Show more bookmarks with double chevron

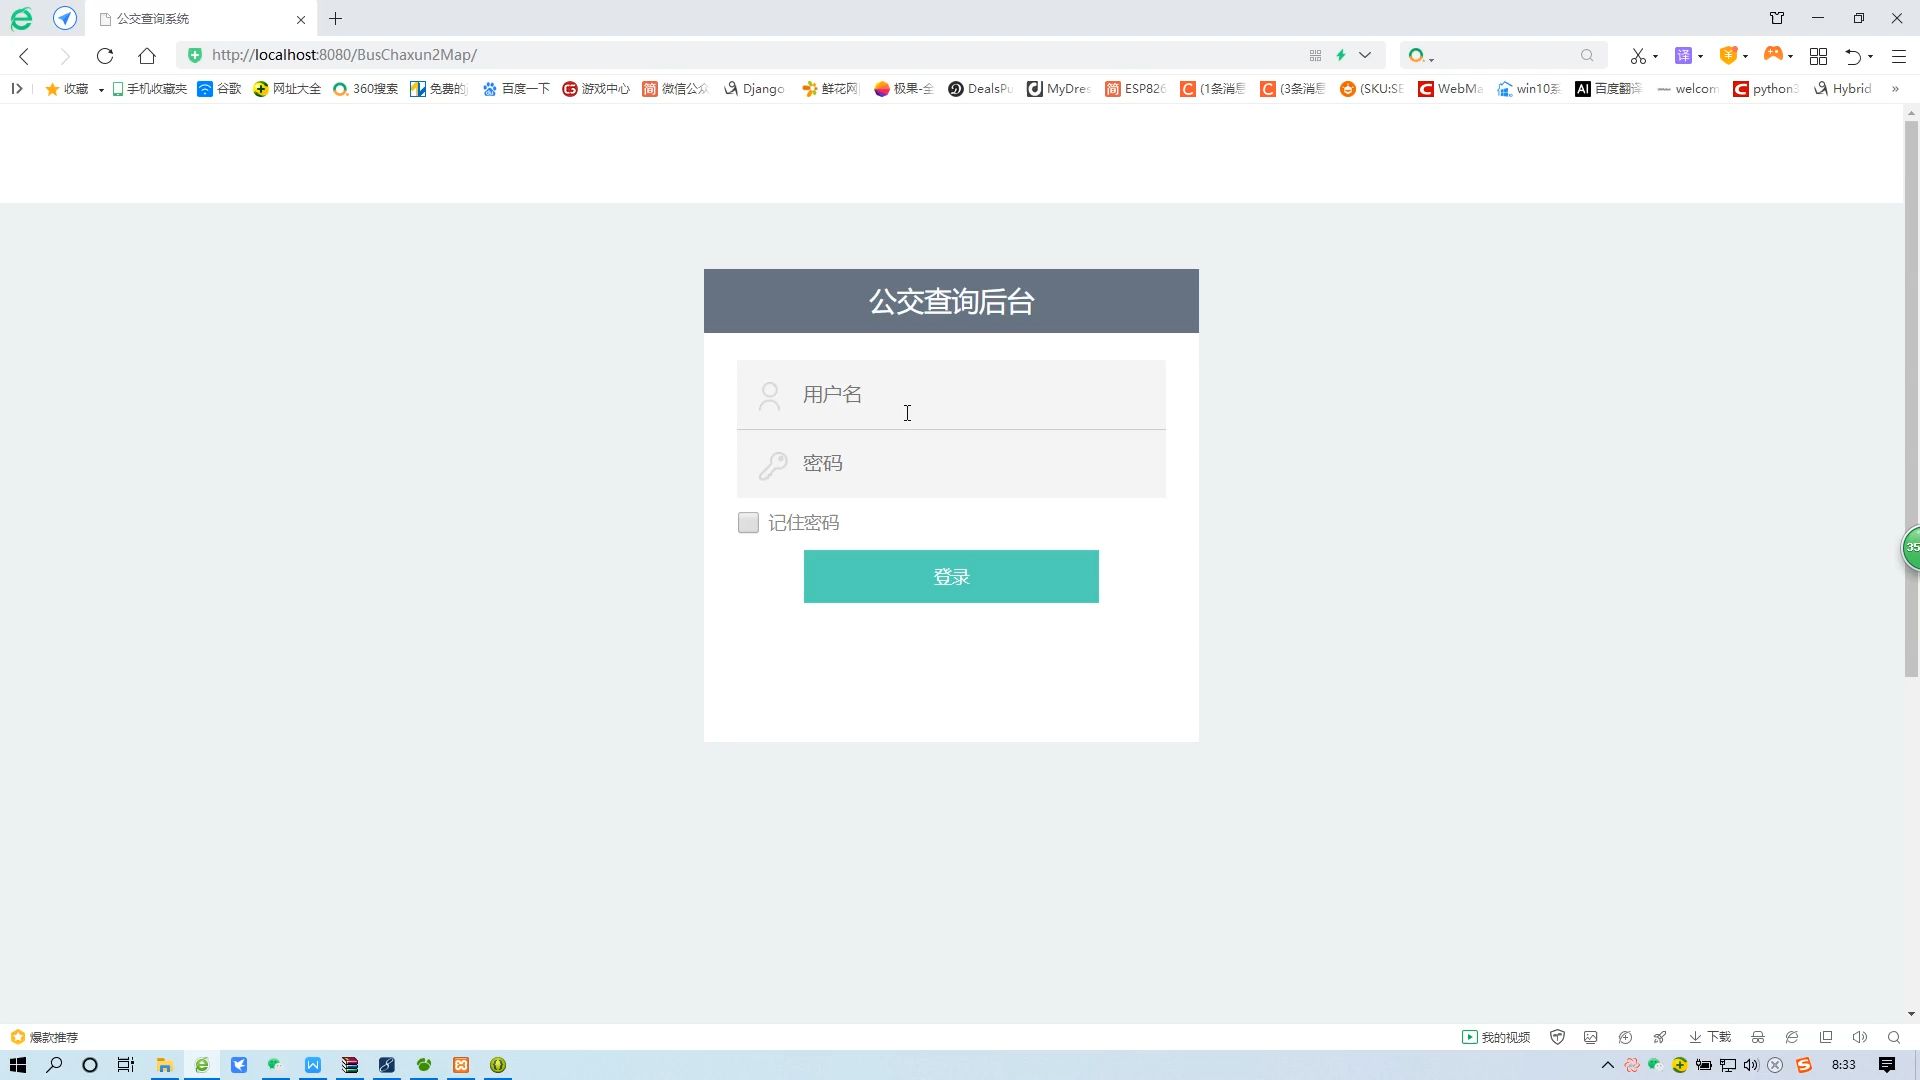(1895, 89)
